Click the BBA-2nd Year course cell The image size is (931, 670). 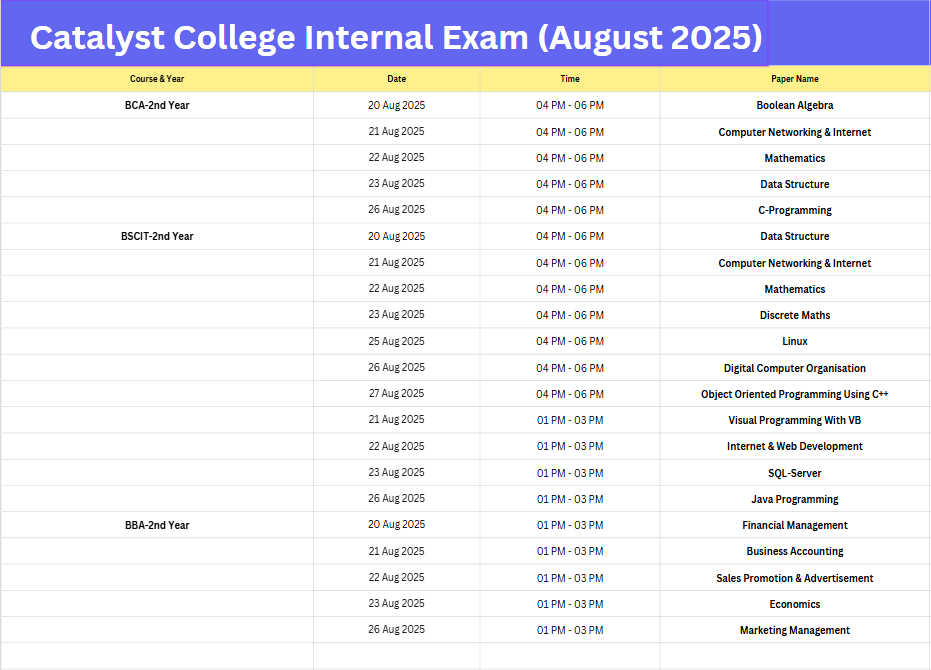[x=157, y=525]
